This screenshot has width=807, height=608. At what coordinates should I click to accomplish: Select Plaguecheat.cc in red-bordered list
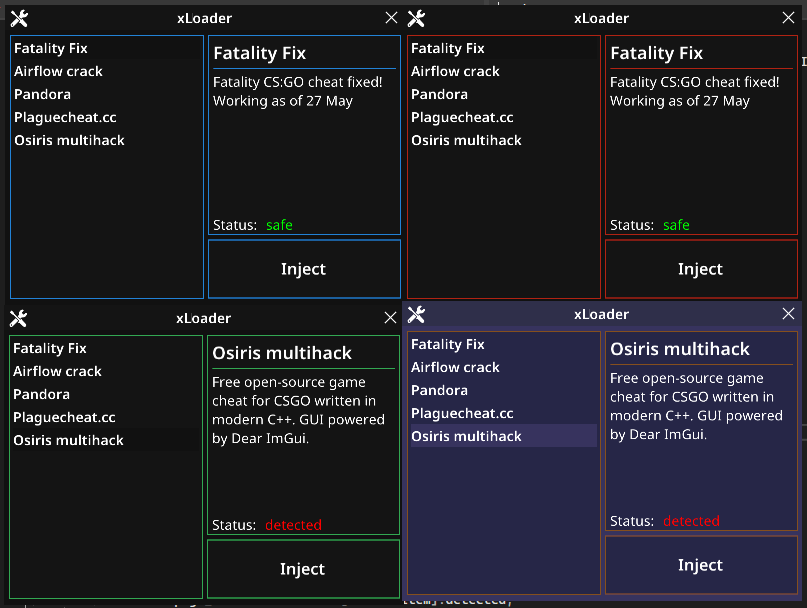(503, 117)
